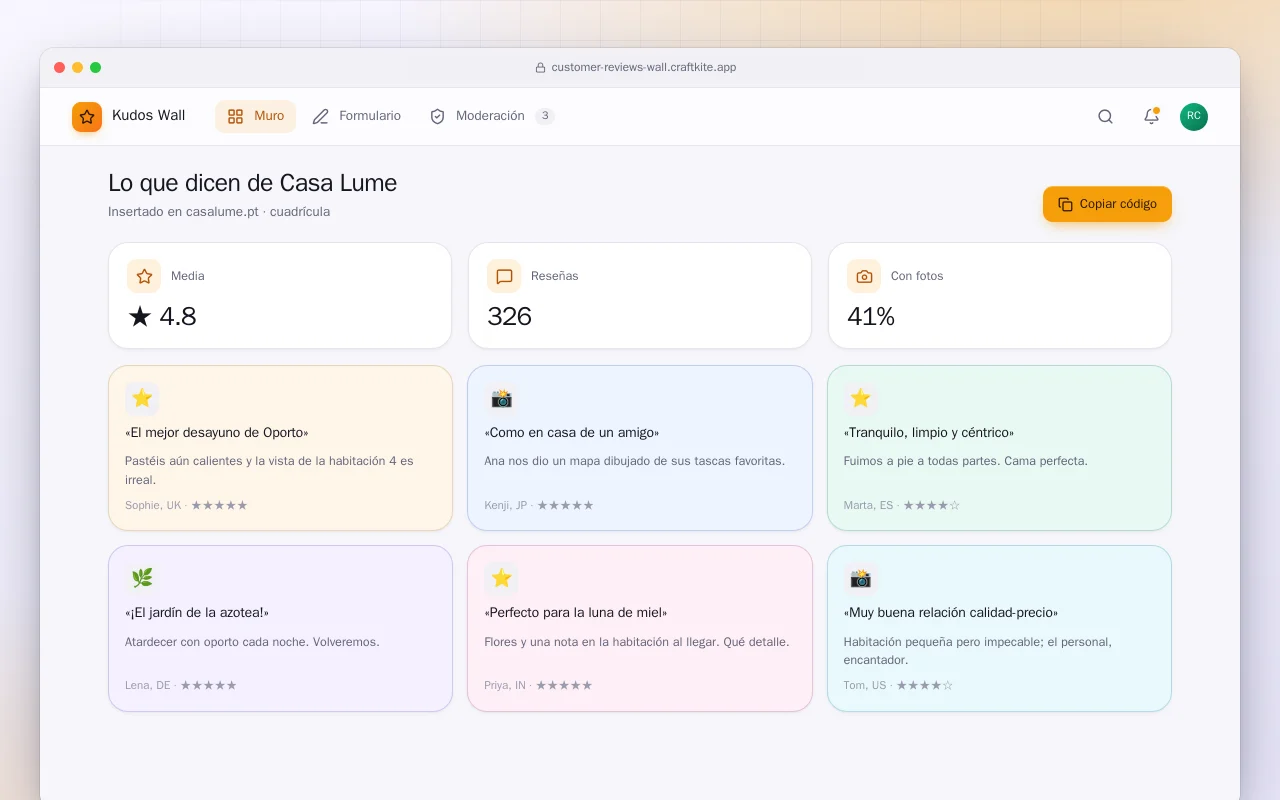This screenshot has height=800, width=1280.
Task: Click the Kudos Wall brand name
Action: click(148, 116)
